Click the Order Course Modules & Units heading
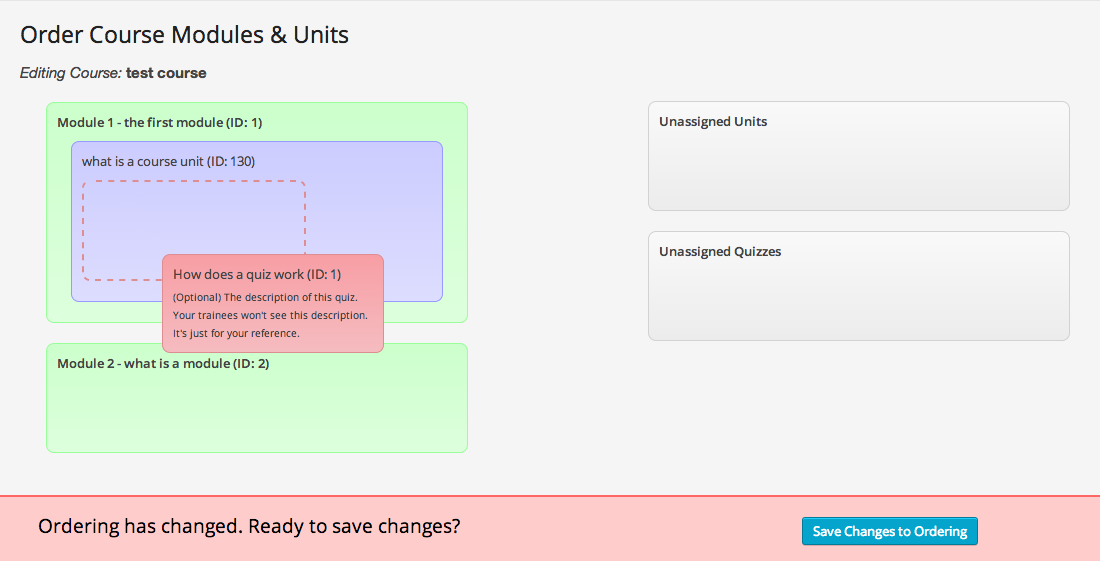Image resolution: width=1100 pixels, height=561 pixels. tap(184, 35)
